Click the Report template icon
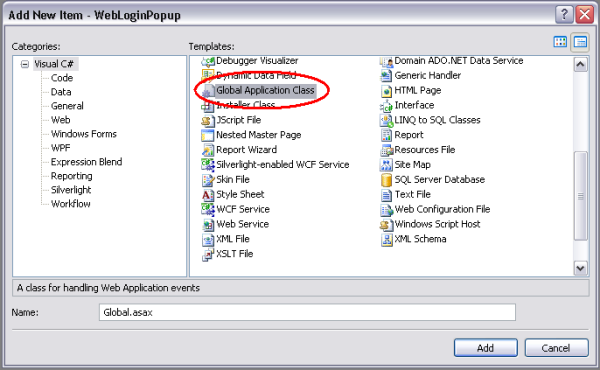Image resolution: width=600 pixels, height=370 pixels. (x=386, y=135)
